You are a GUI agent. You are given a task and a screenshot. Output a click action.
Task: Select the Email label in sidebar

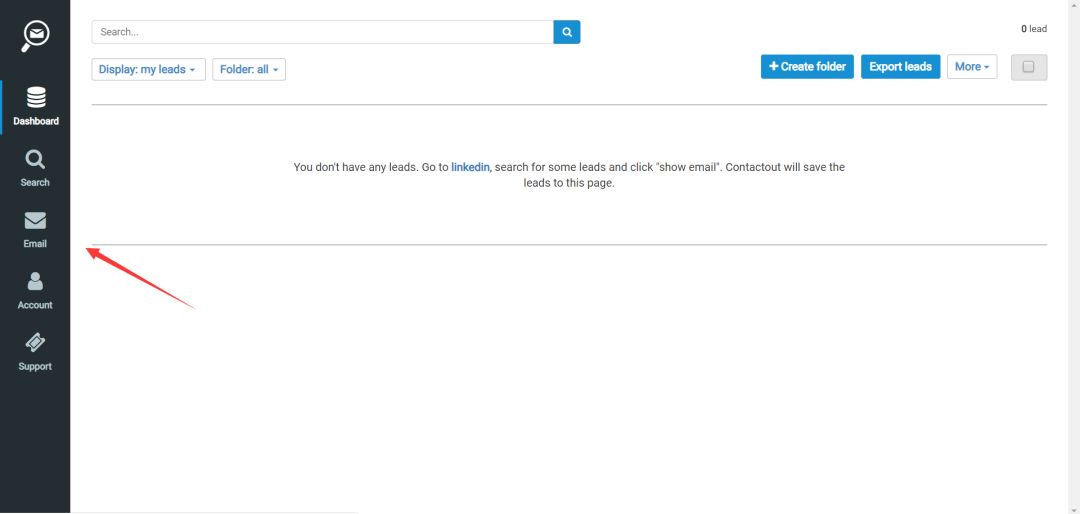tap(35, 244)
